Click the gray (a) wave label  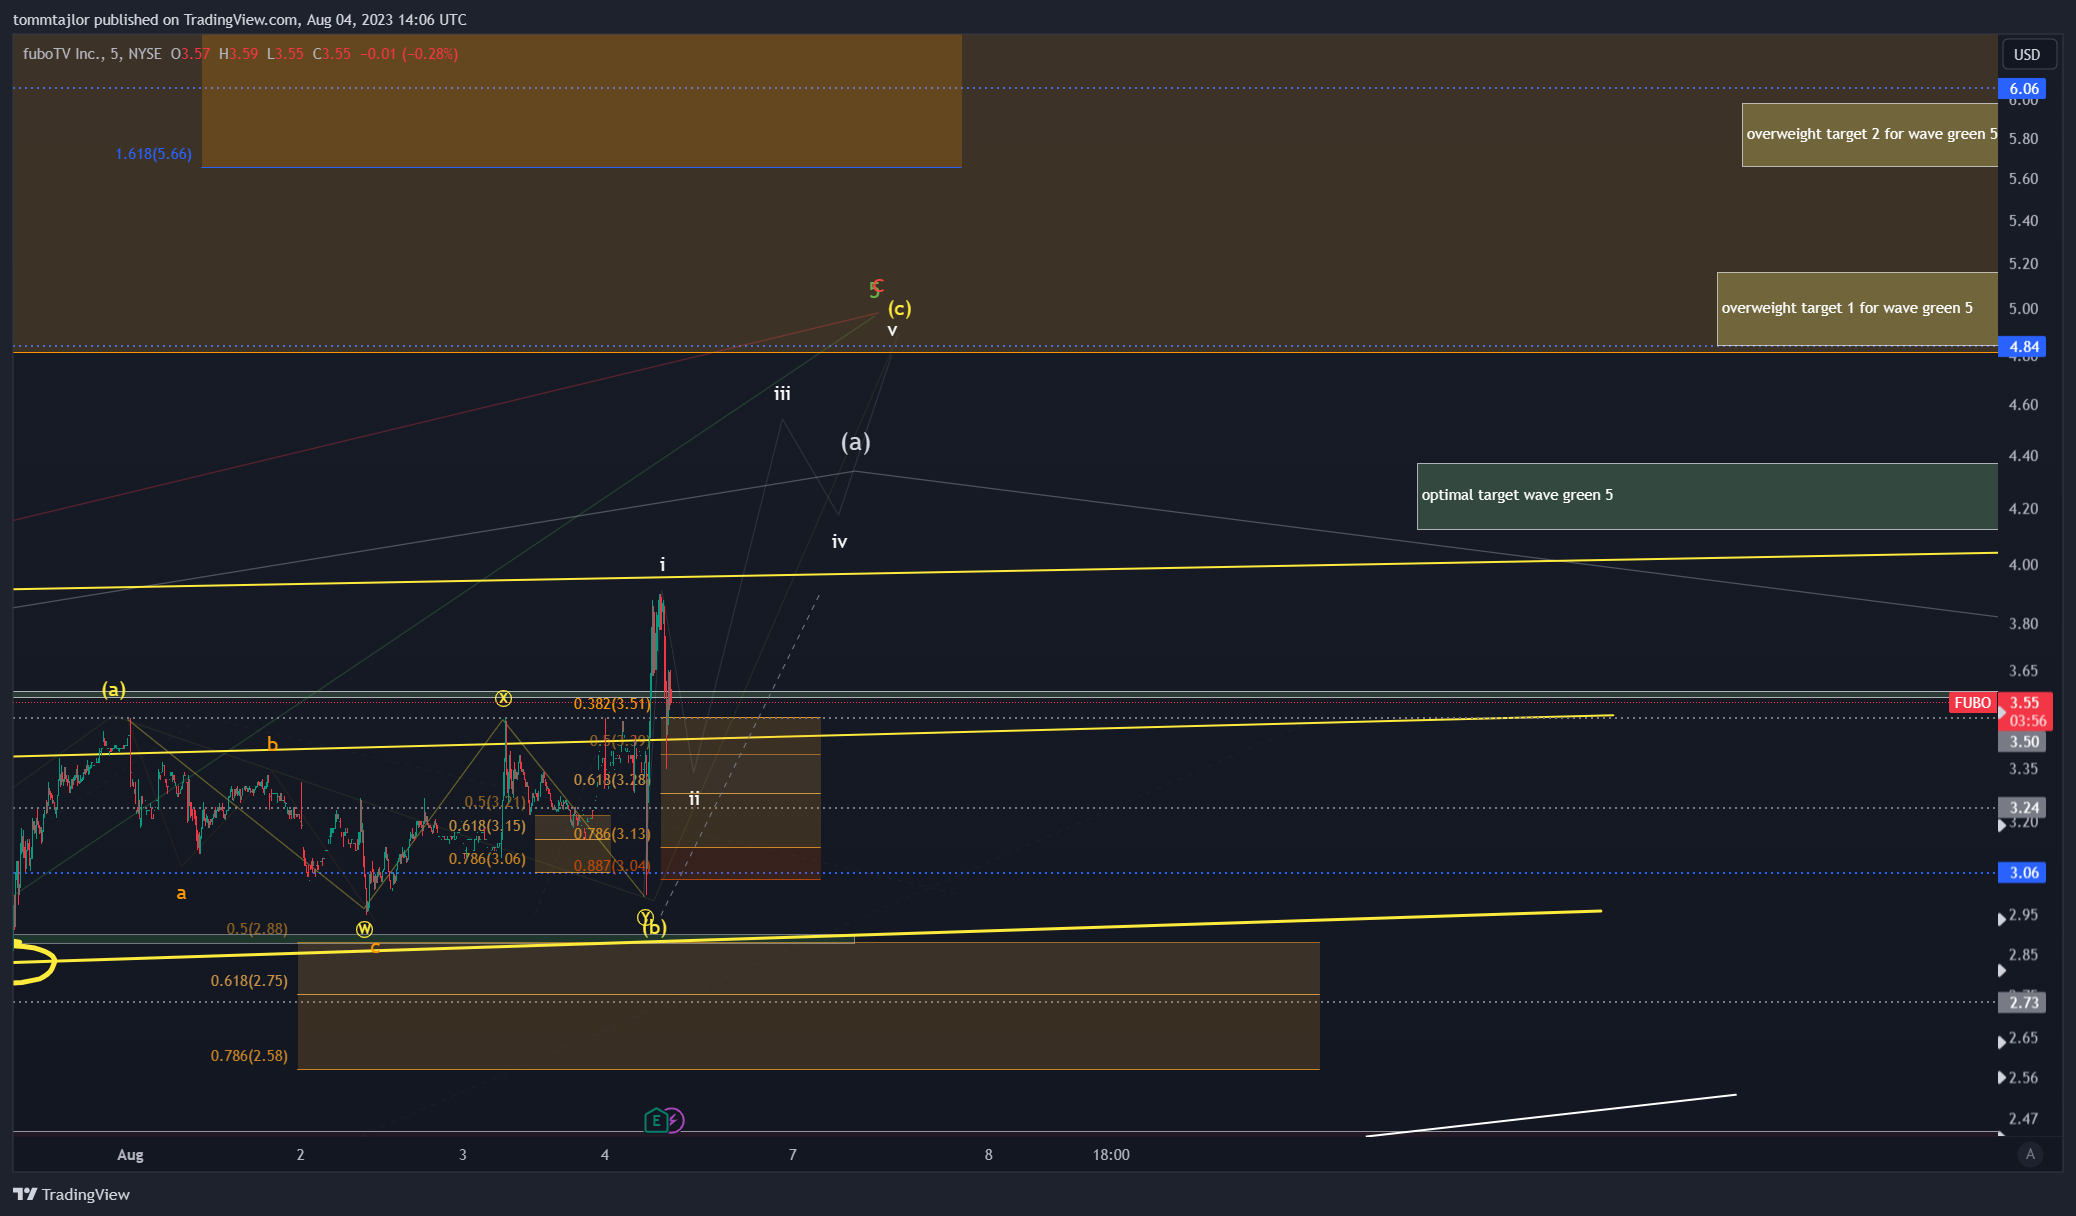click(855, 441)
